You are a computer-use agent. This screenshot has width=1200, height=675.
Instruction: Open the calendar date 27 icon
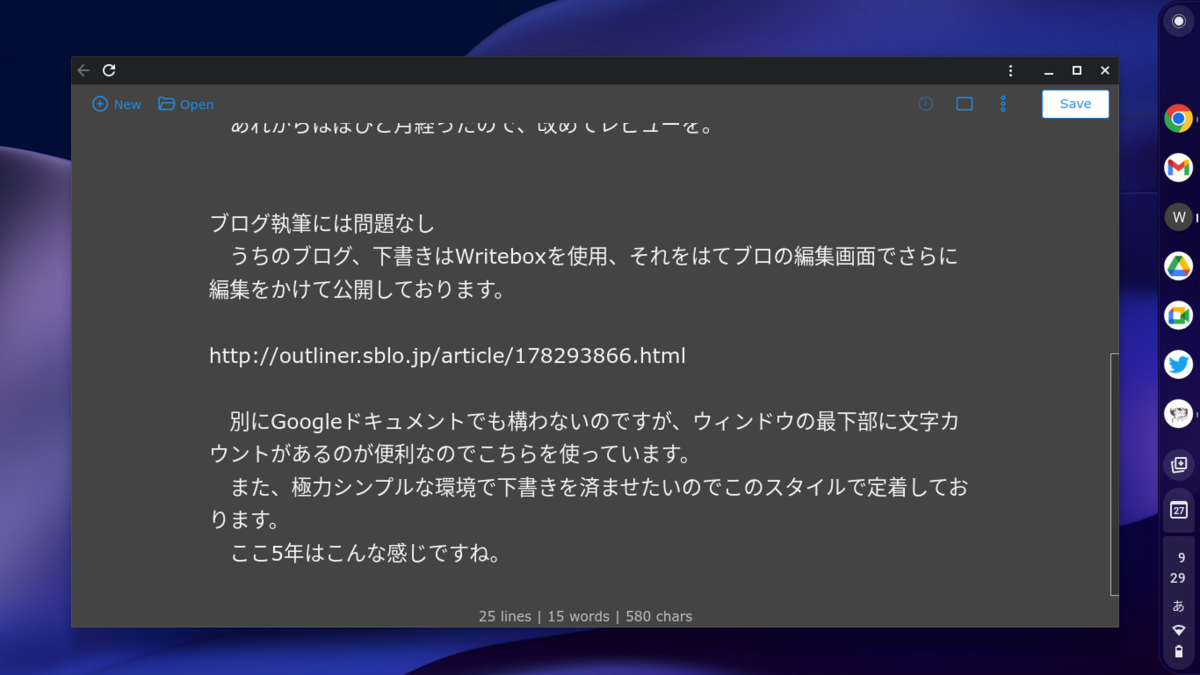[1178, 510]
